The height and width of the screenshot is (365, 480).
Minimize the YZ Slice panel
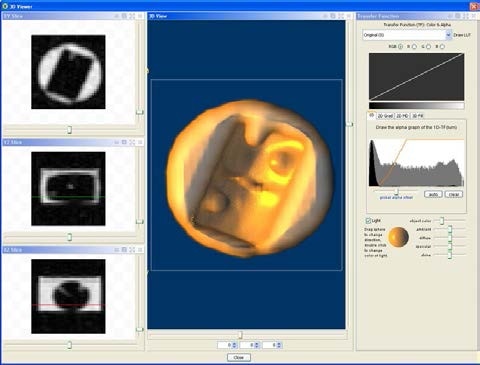pos(116,142)
